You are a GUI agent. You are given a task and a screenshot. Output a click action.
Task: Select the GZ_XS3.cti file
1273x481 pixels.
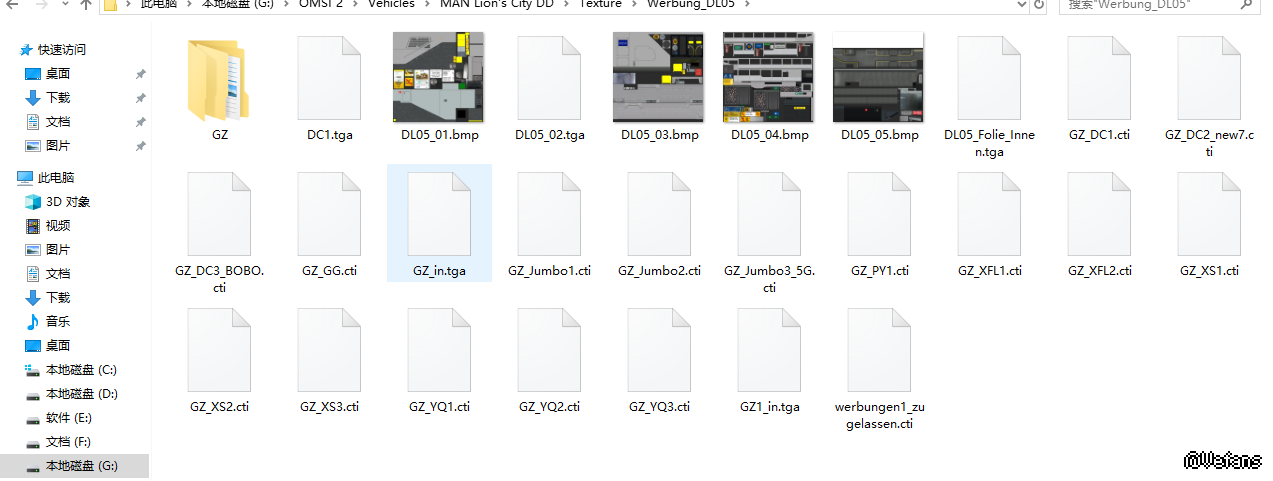(x=329, y=362)
